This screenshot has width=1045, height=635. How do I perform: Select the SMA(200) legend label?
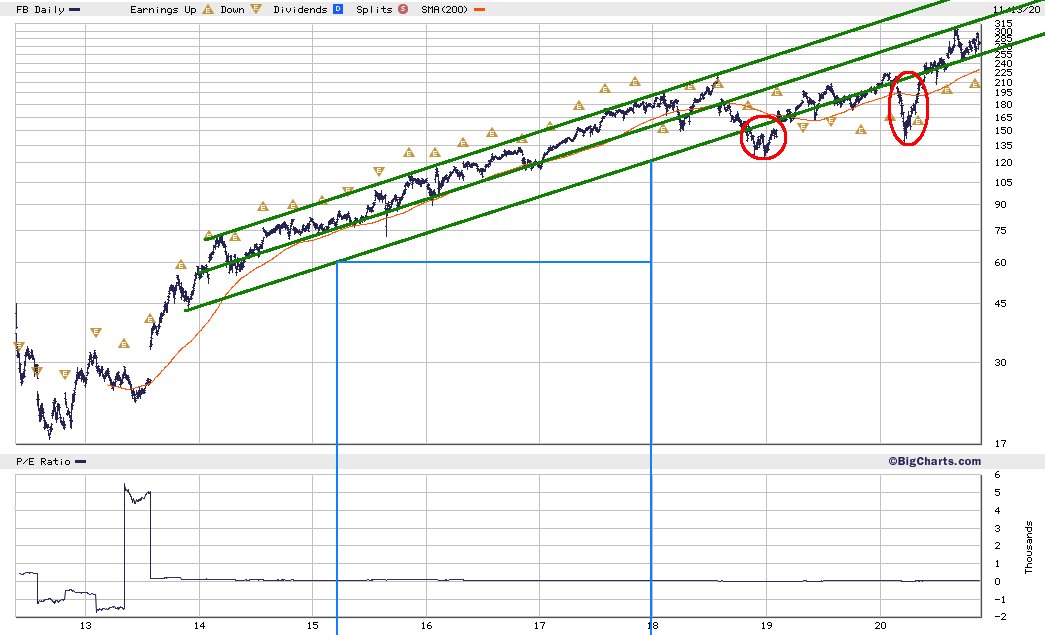445,9
